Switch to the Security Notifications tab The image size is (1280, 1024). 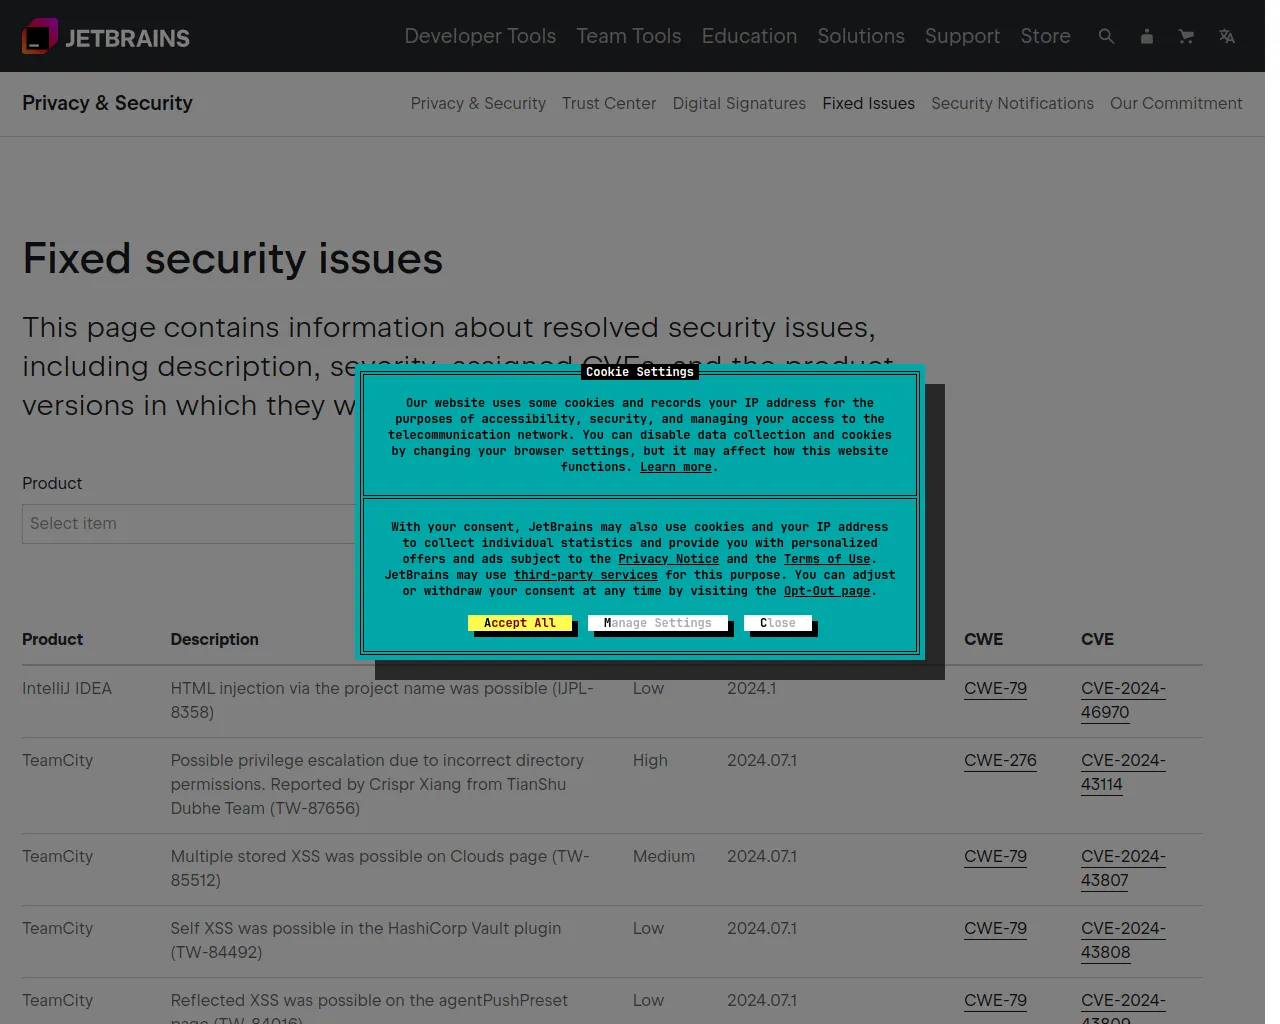coord(1012,103)
